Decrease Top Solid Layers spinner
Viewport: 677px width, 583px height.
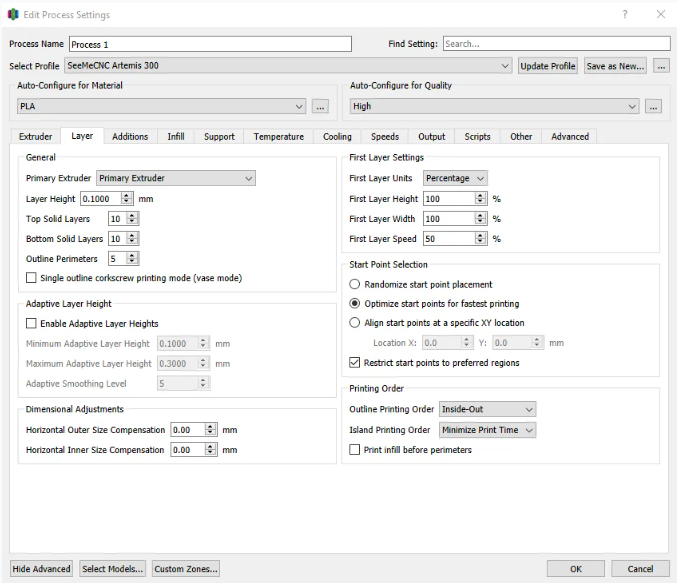(132, 222)
